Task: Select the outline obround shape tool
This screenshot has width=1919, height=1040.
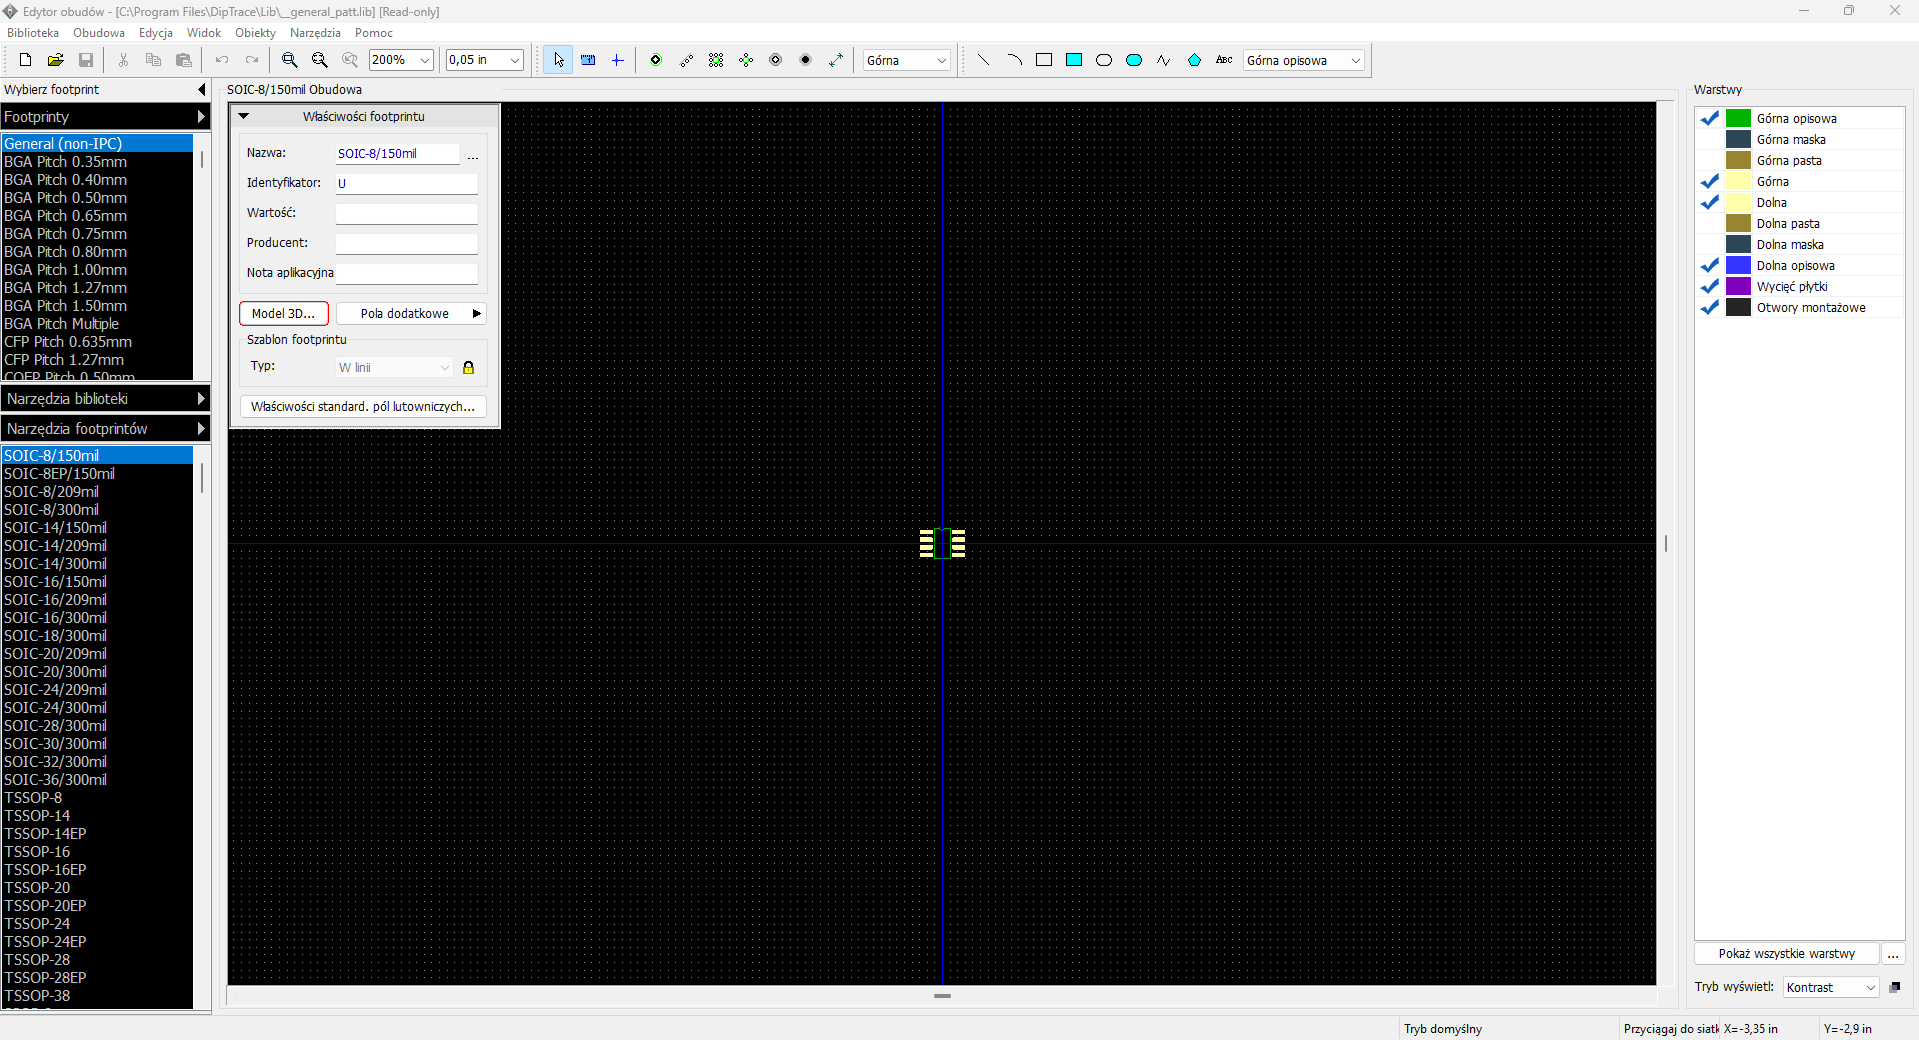Action: (x=1104, y=60)
